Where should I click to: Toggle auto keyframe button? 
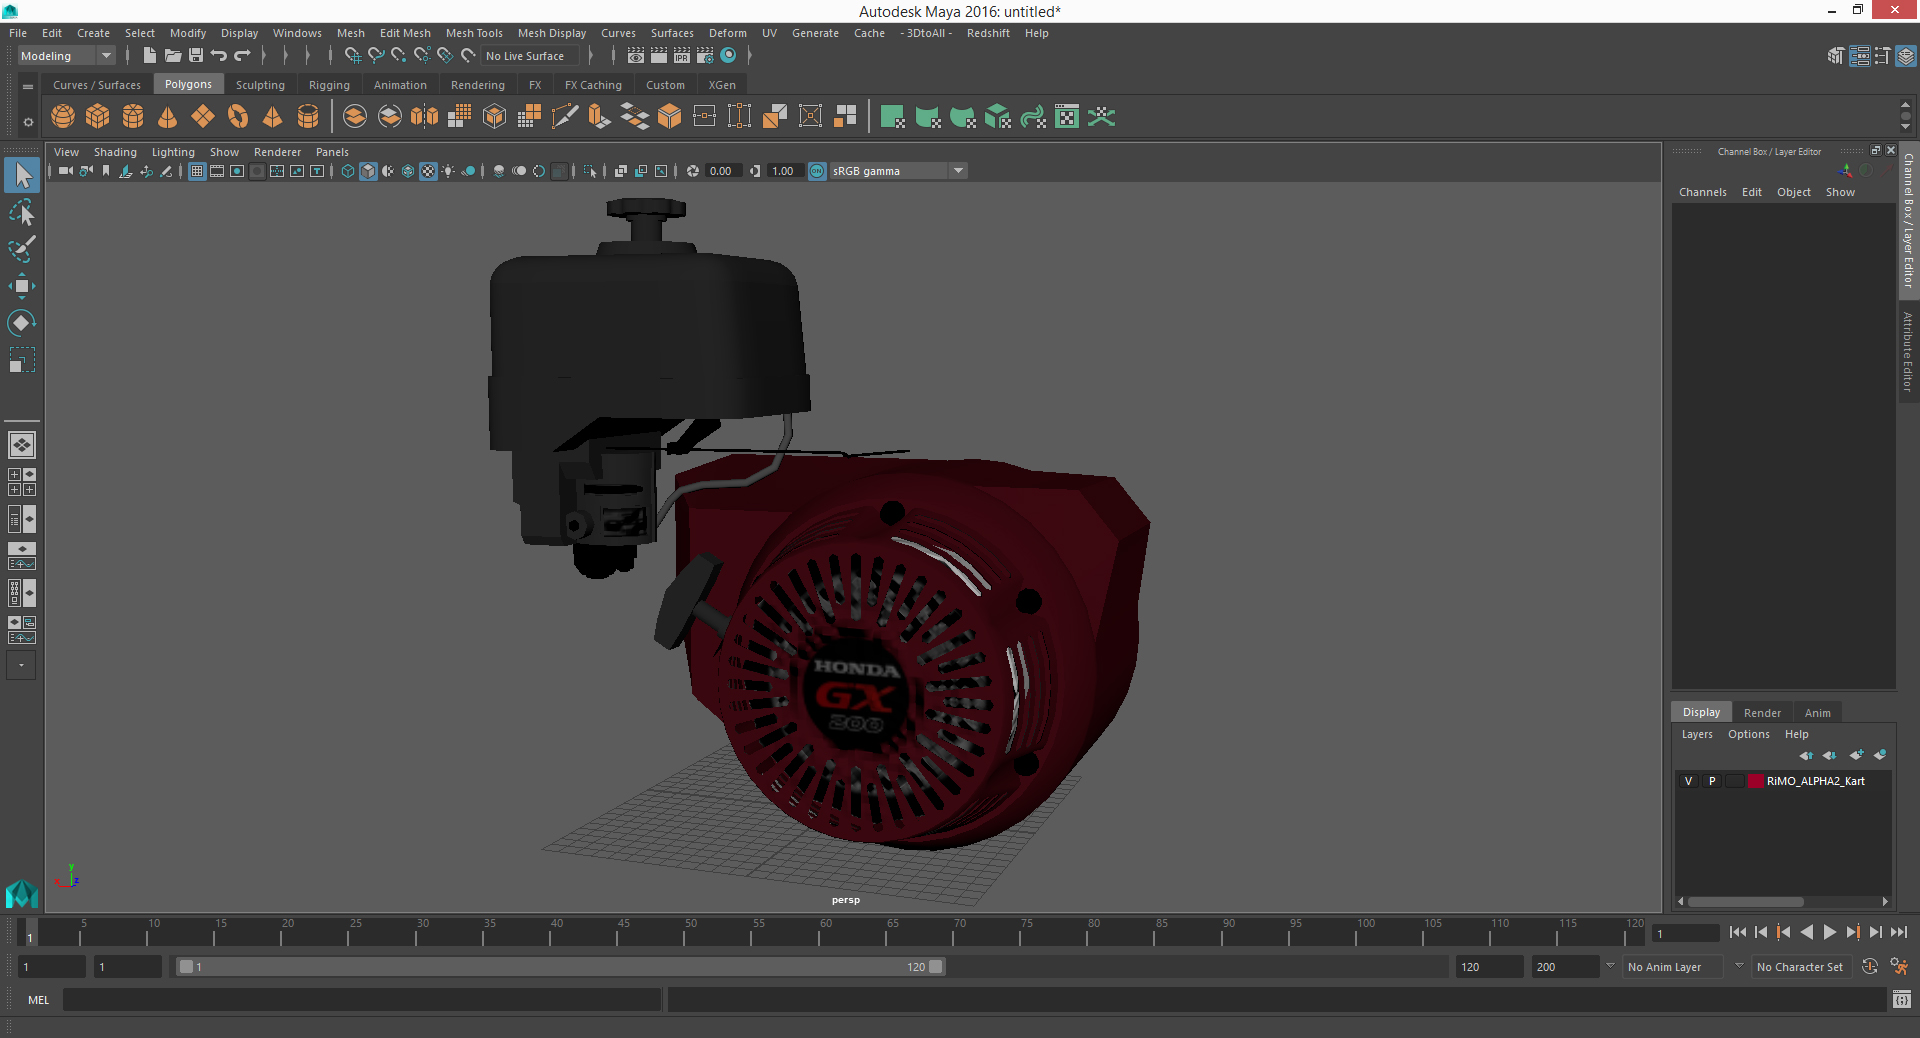1870,967
